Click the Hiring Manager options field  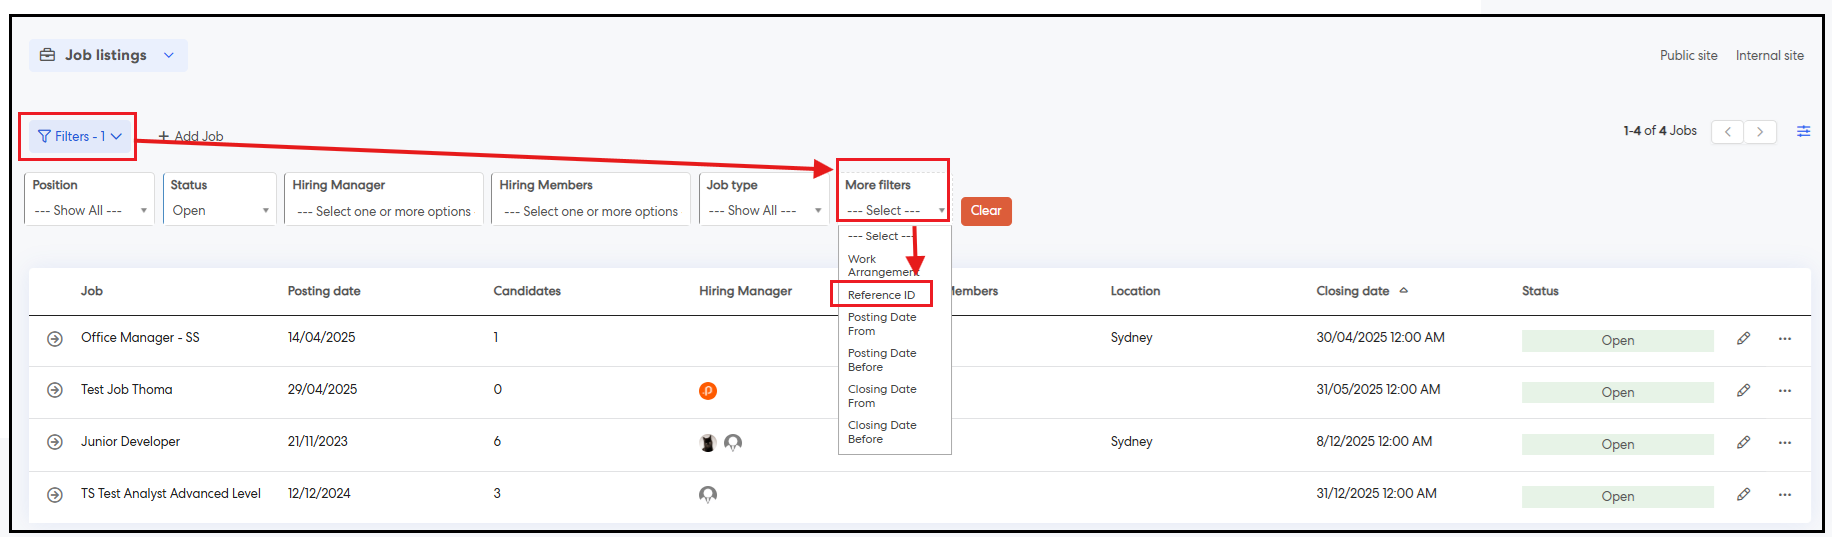point(384,211)
